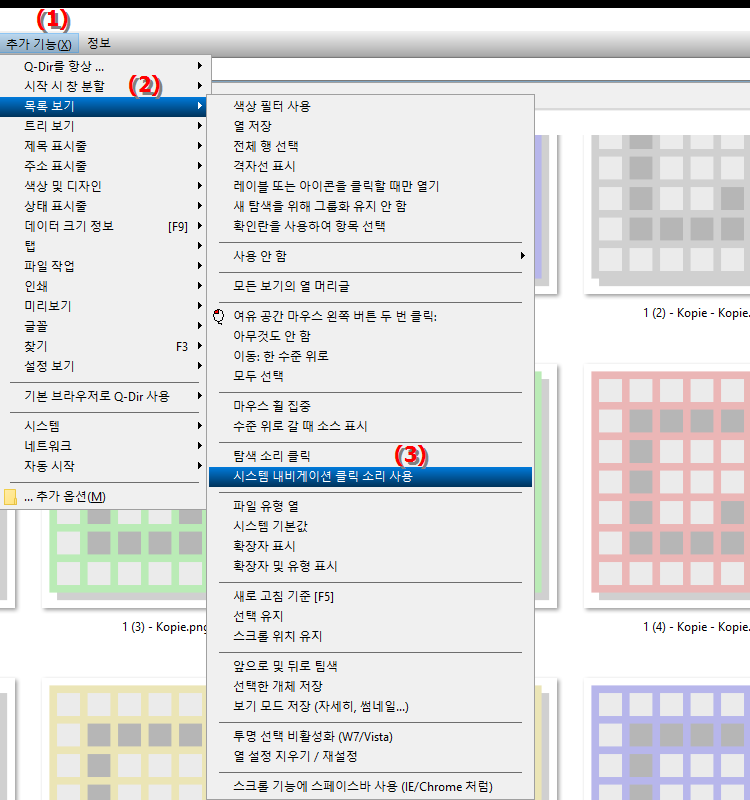The height and width of the screenshot is (800, 750).
Task: Enable 시스템 내비게이션 클릭 소리 사용
Action: (x=370, y=476)
